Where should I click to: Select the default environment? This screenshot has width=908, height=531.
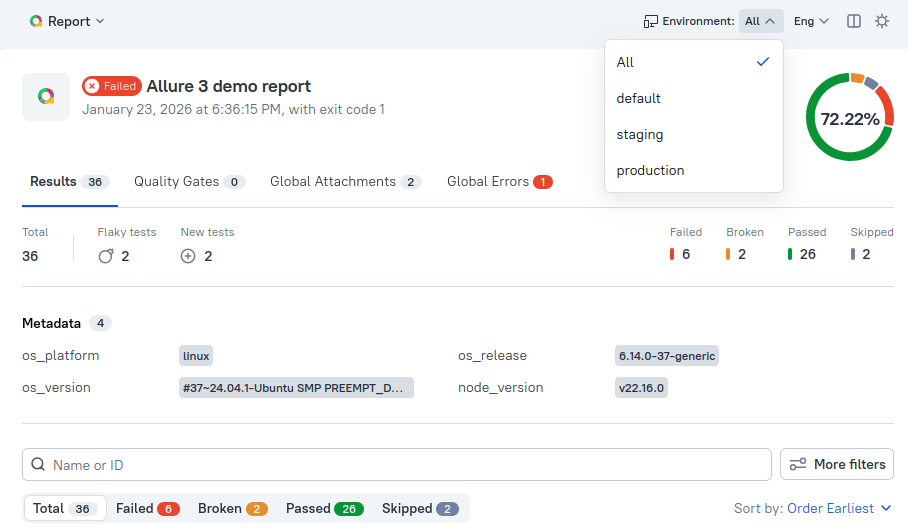pyautogui.click(x=693, y=98)
